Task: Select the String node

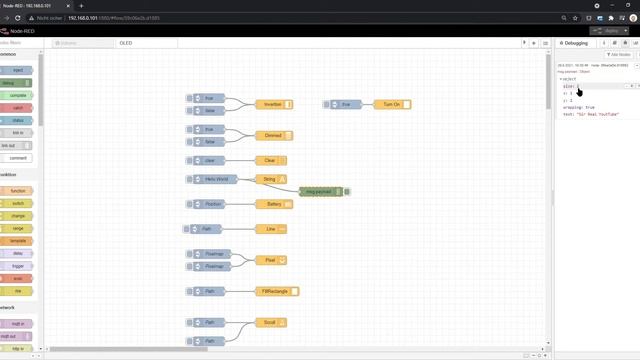Action: tap(270, 179)
